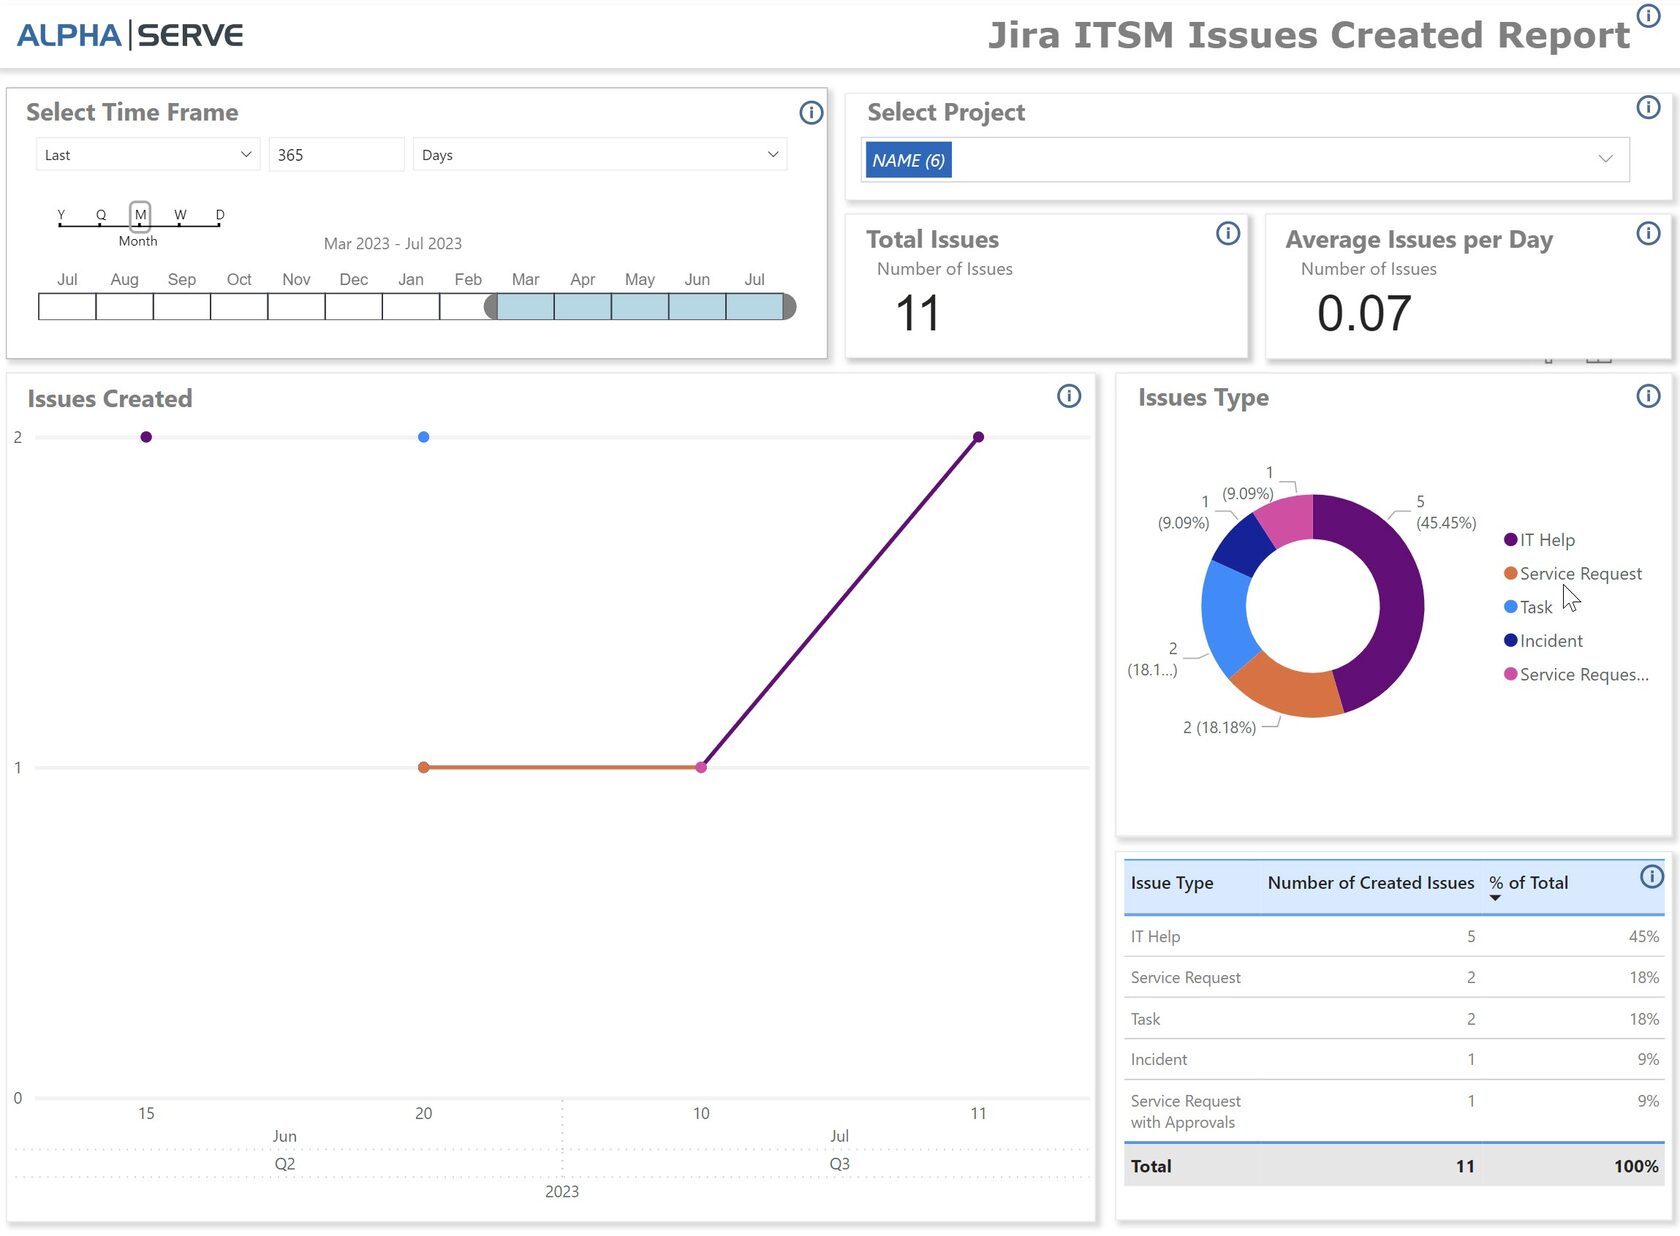Click the May segment on the timeline range slider
Image resolution: width=1680 pixels, height=1236 pixels.
[x=639, y=306]
